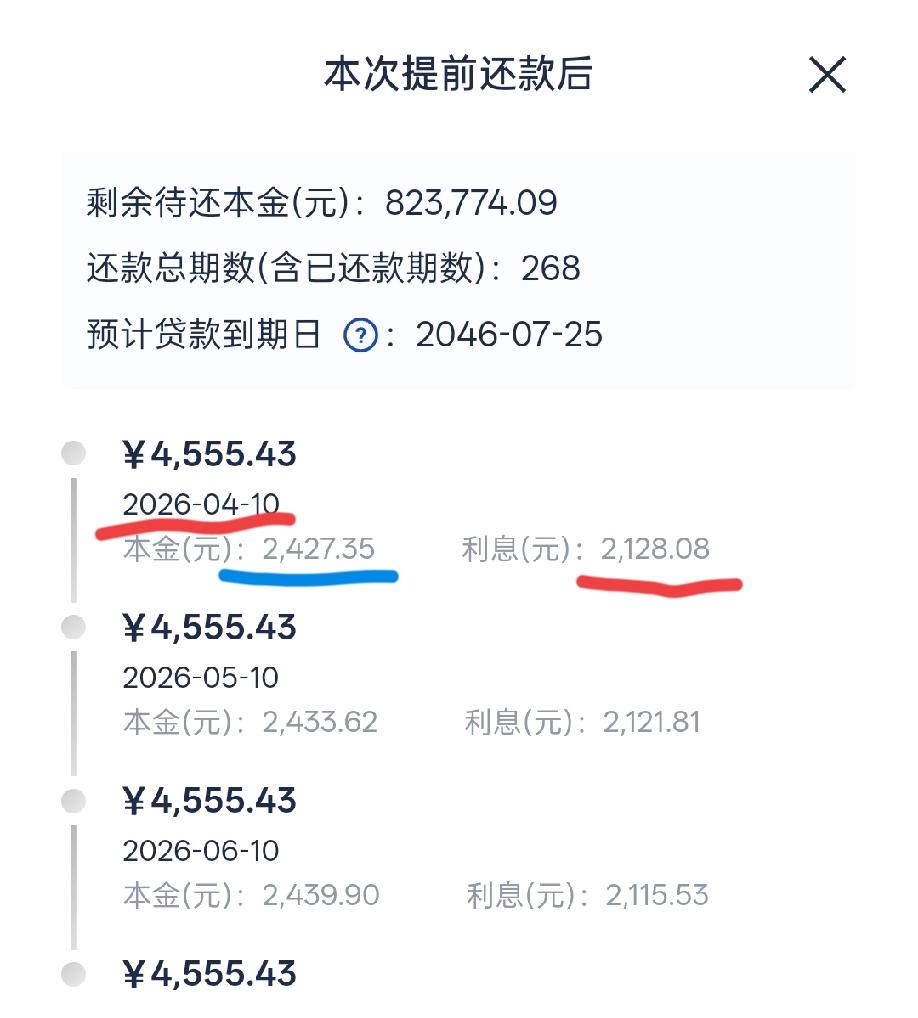Select the 2026-05-10 timeline dot

click(73, 627)
